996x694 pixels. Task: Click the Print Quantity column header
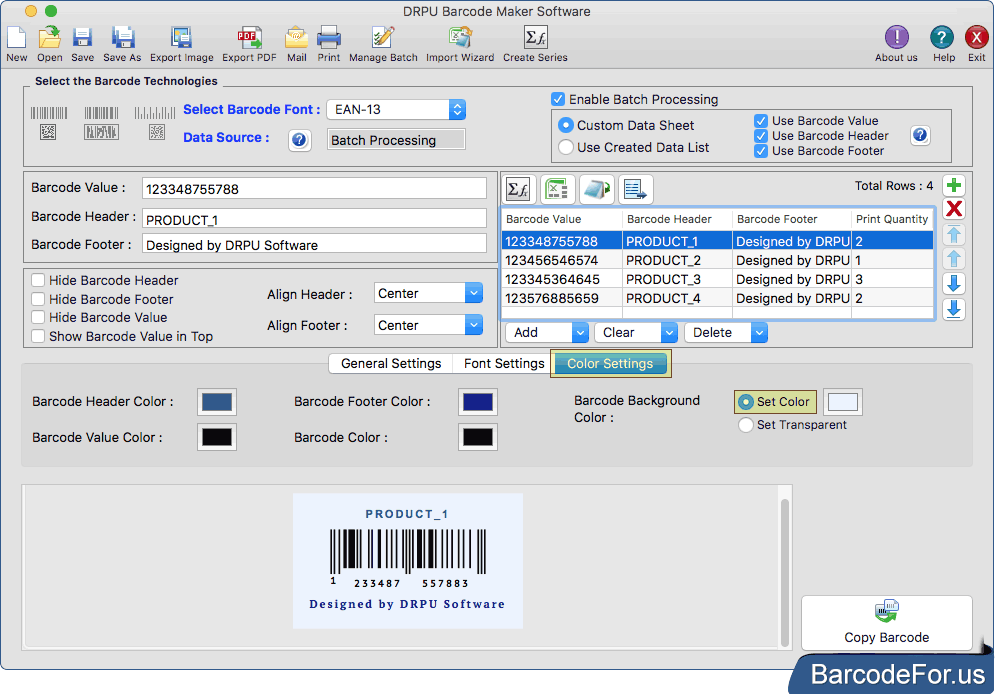click(892, 219)
